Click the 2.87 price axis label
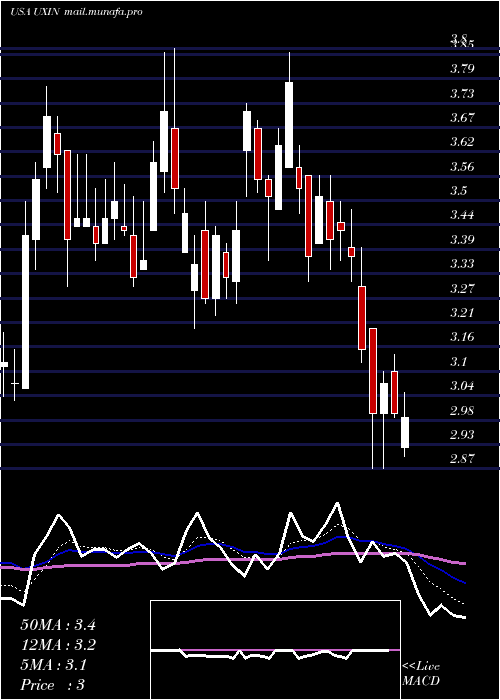 pyautogui.click(x=462, y=458)
